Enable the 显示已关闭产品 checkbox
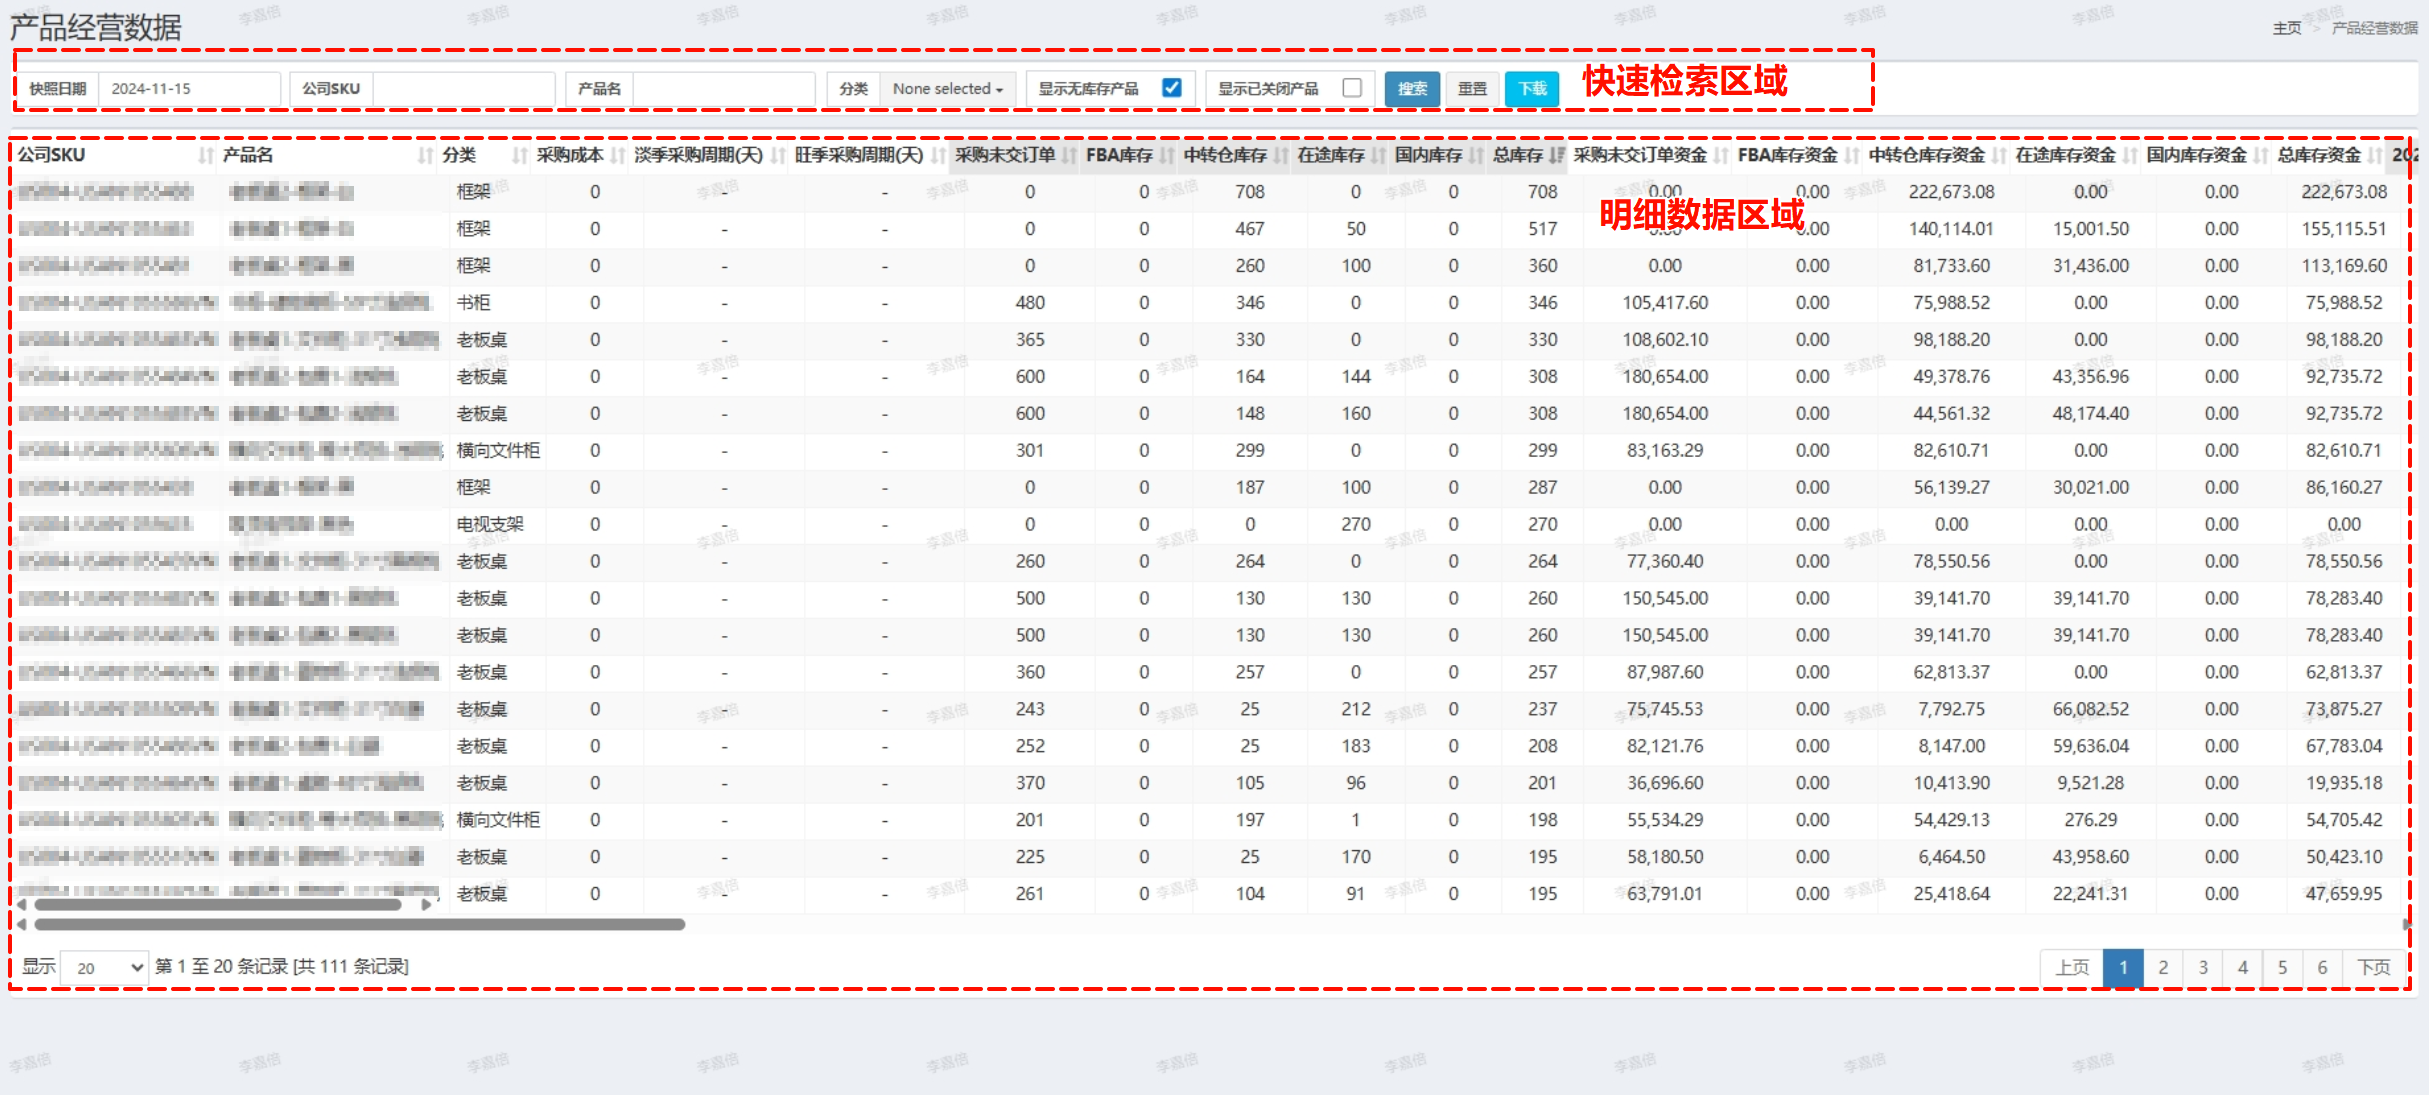 (1352, 88)
